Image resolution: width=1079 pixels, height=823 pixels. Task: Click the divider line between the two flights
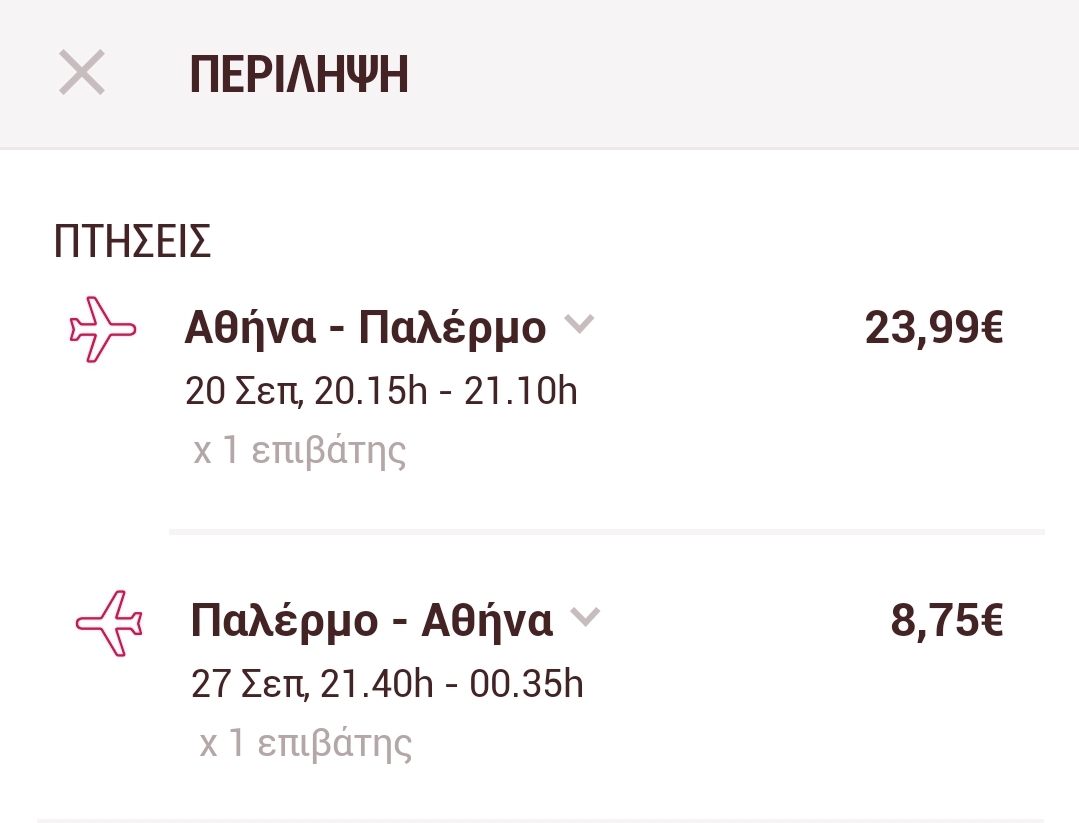click(606, 532)
